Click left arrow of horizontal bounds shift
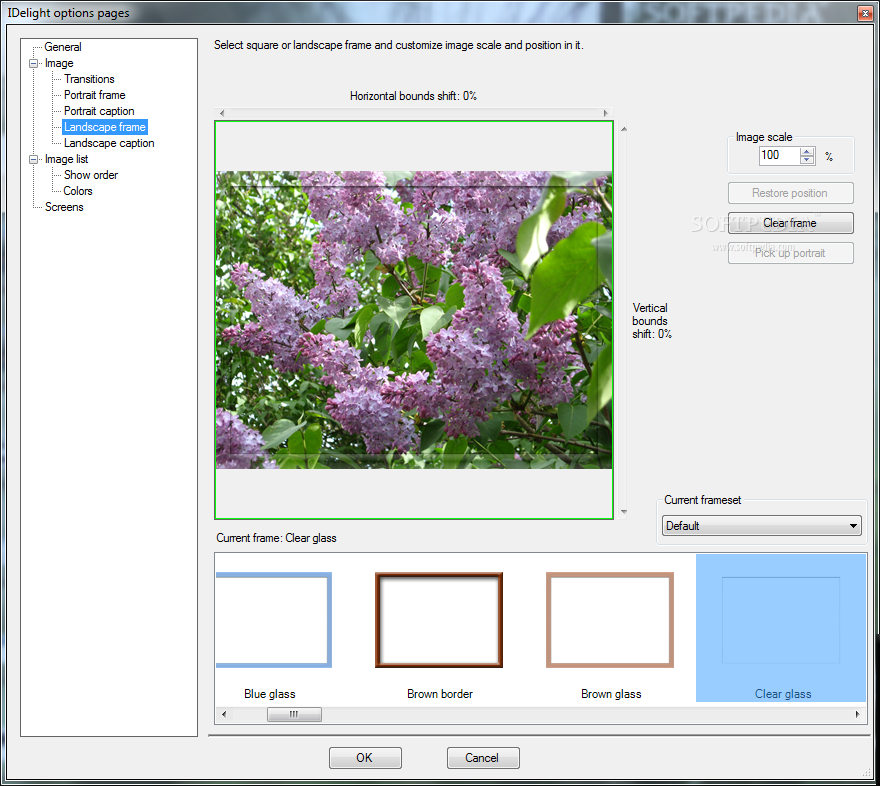880x786 pixels. pyautogui.click(x=222, y=113)
